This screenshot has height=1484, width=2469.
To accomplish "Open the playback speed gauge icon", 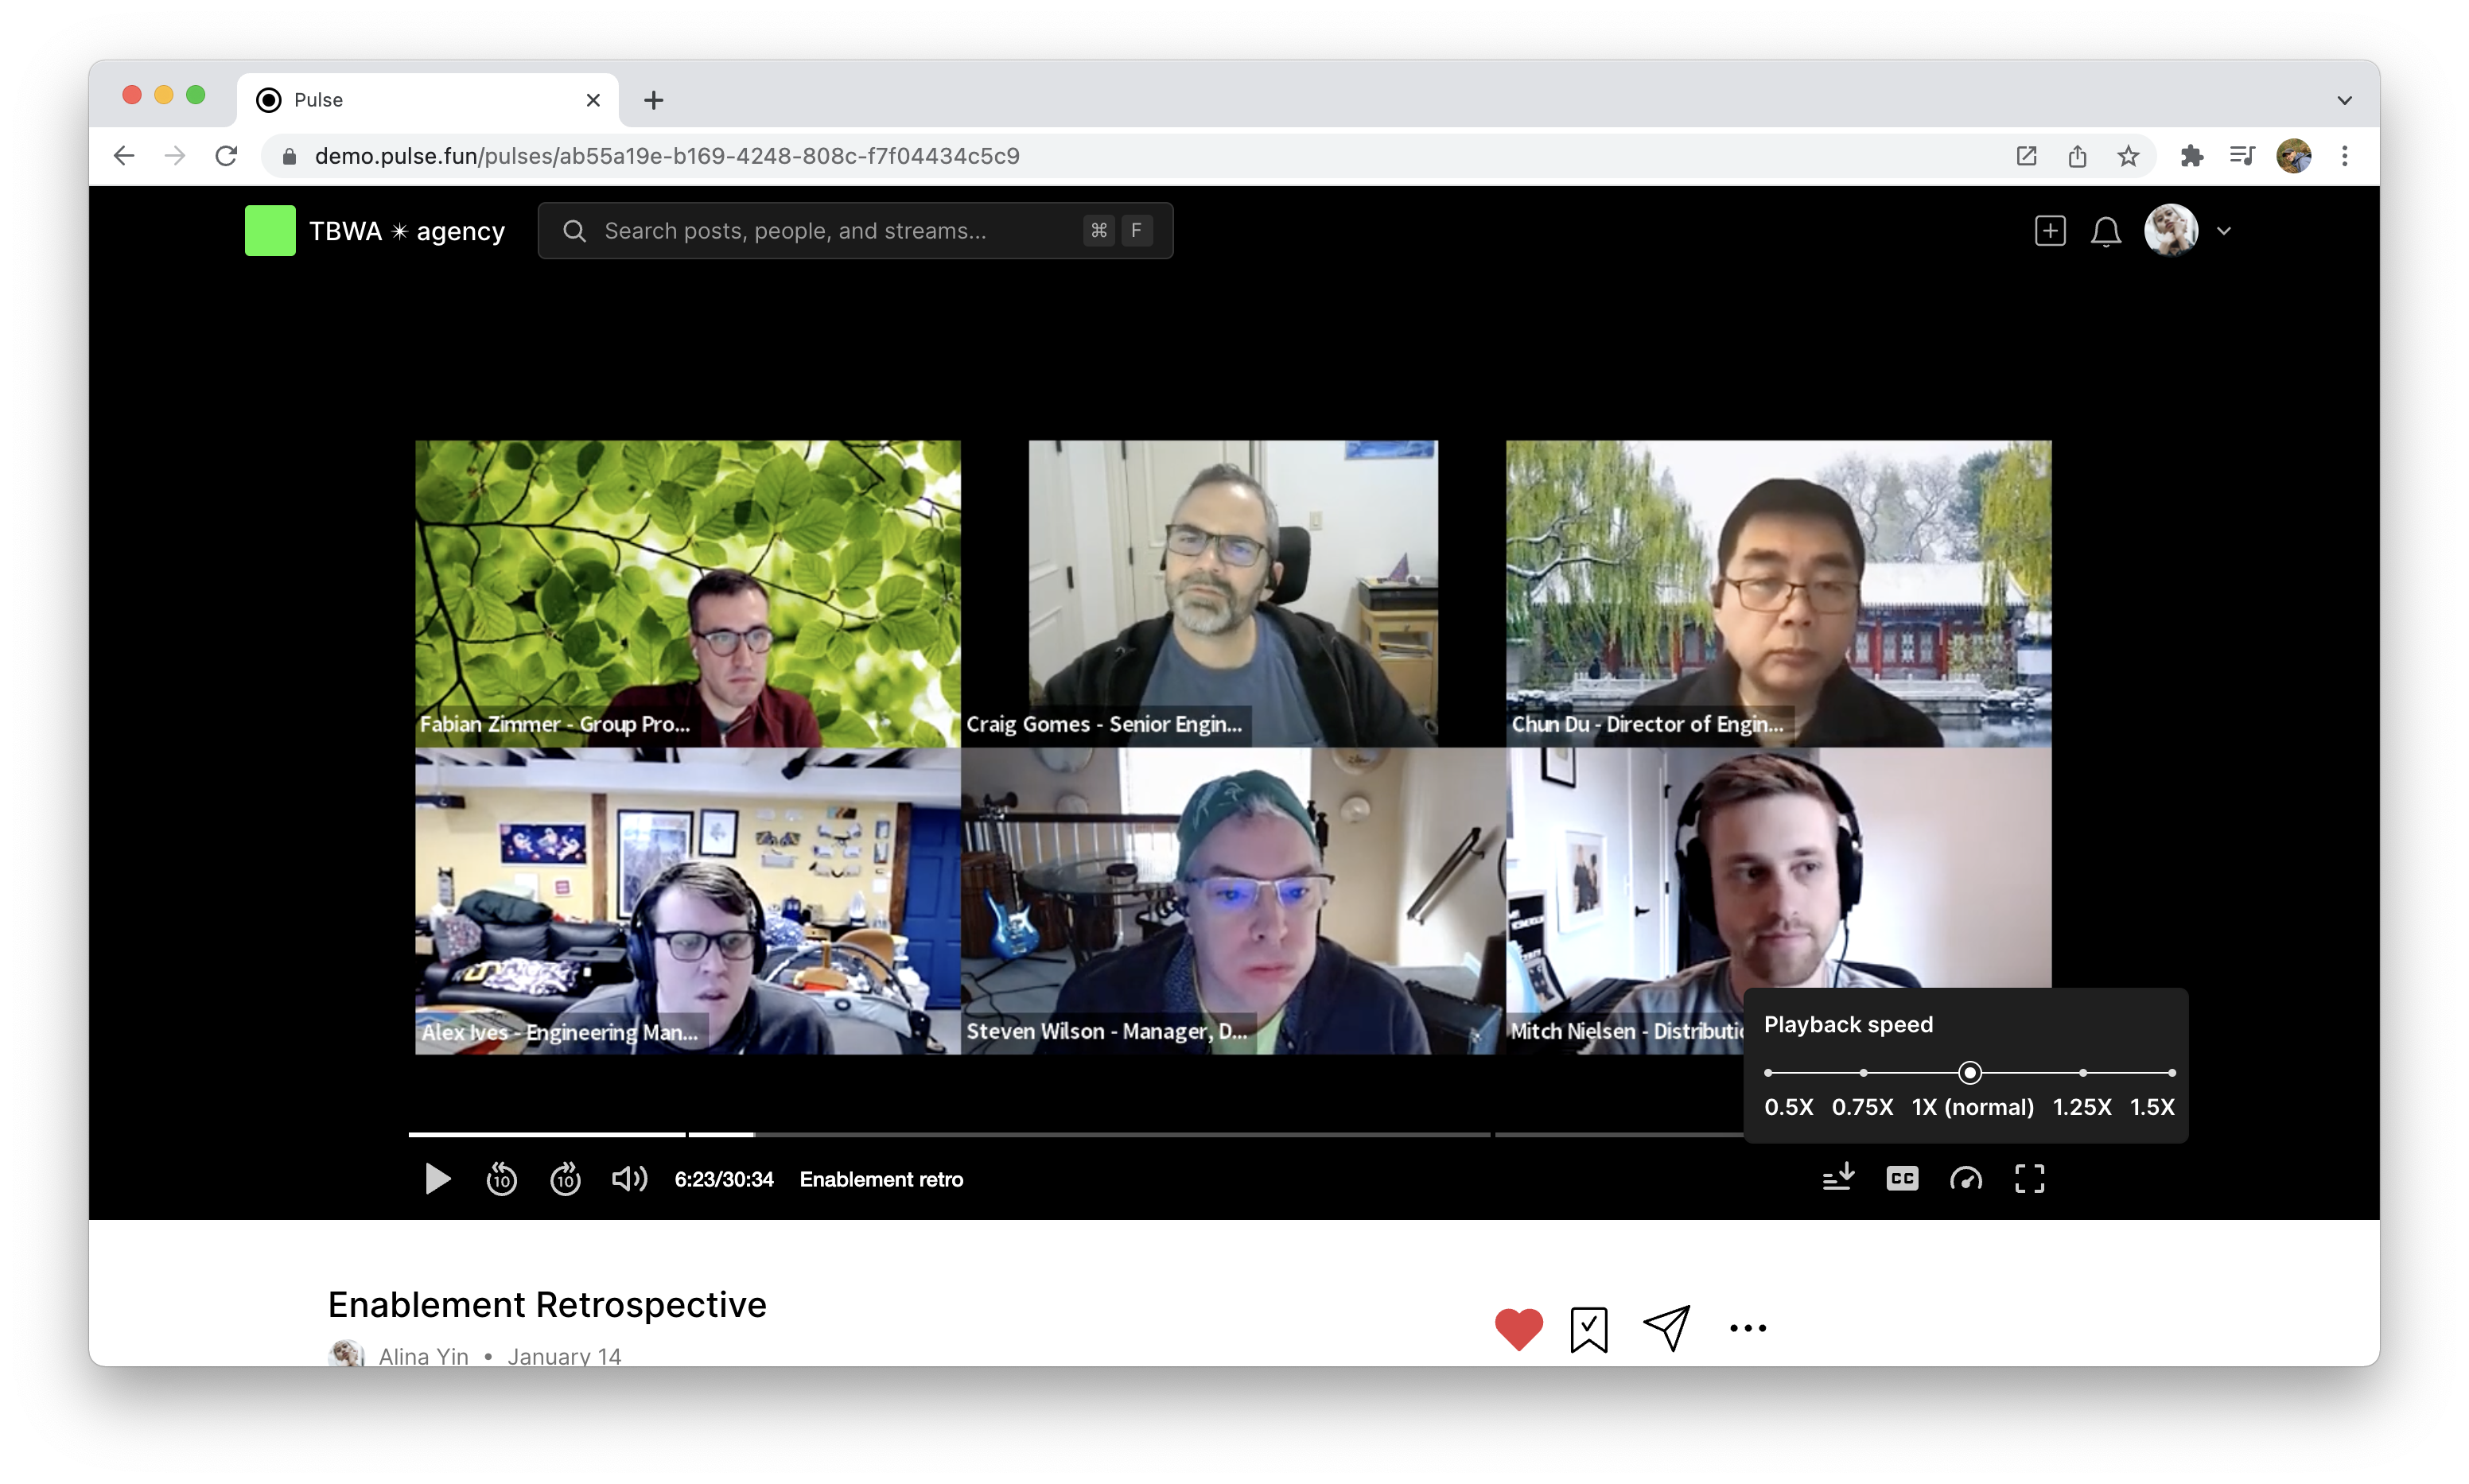I will [x=1966, y=1179].
